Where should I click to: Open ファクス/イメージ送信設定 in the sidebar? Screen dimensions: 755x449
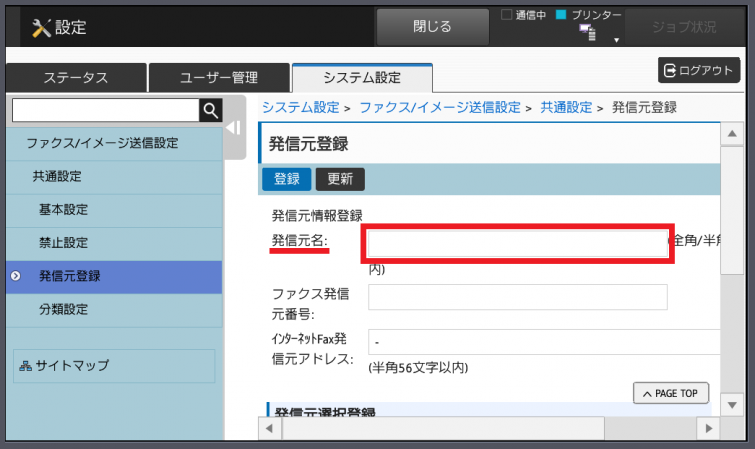pos(114,143)
